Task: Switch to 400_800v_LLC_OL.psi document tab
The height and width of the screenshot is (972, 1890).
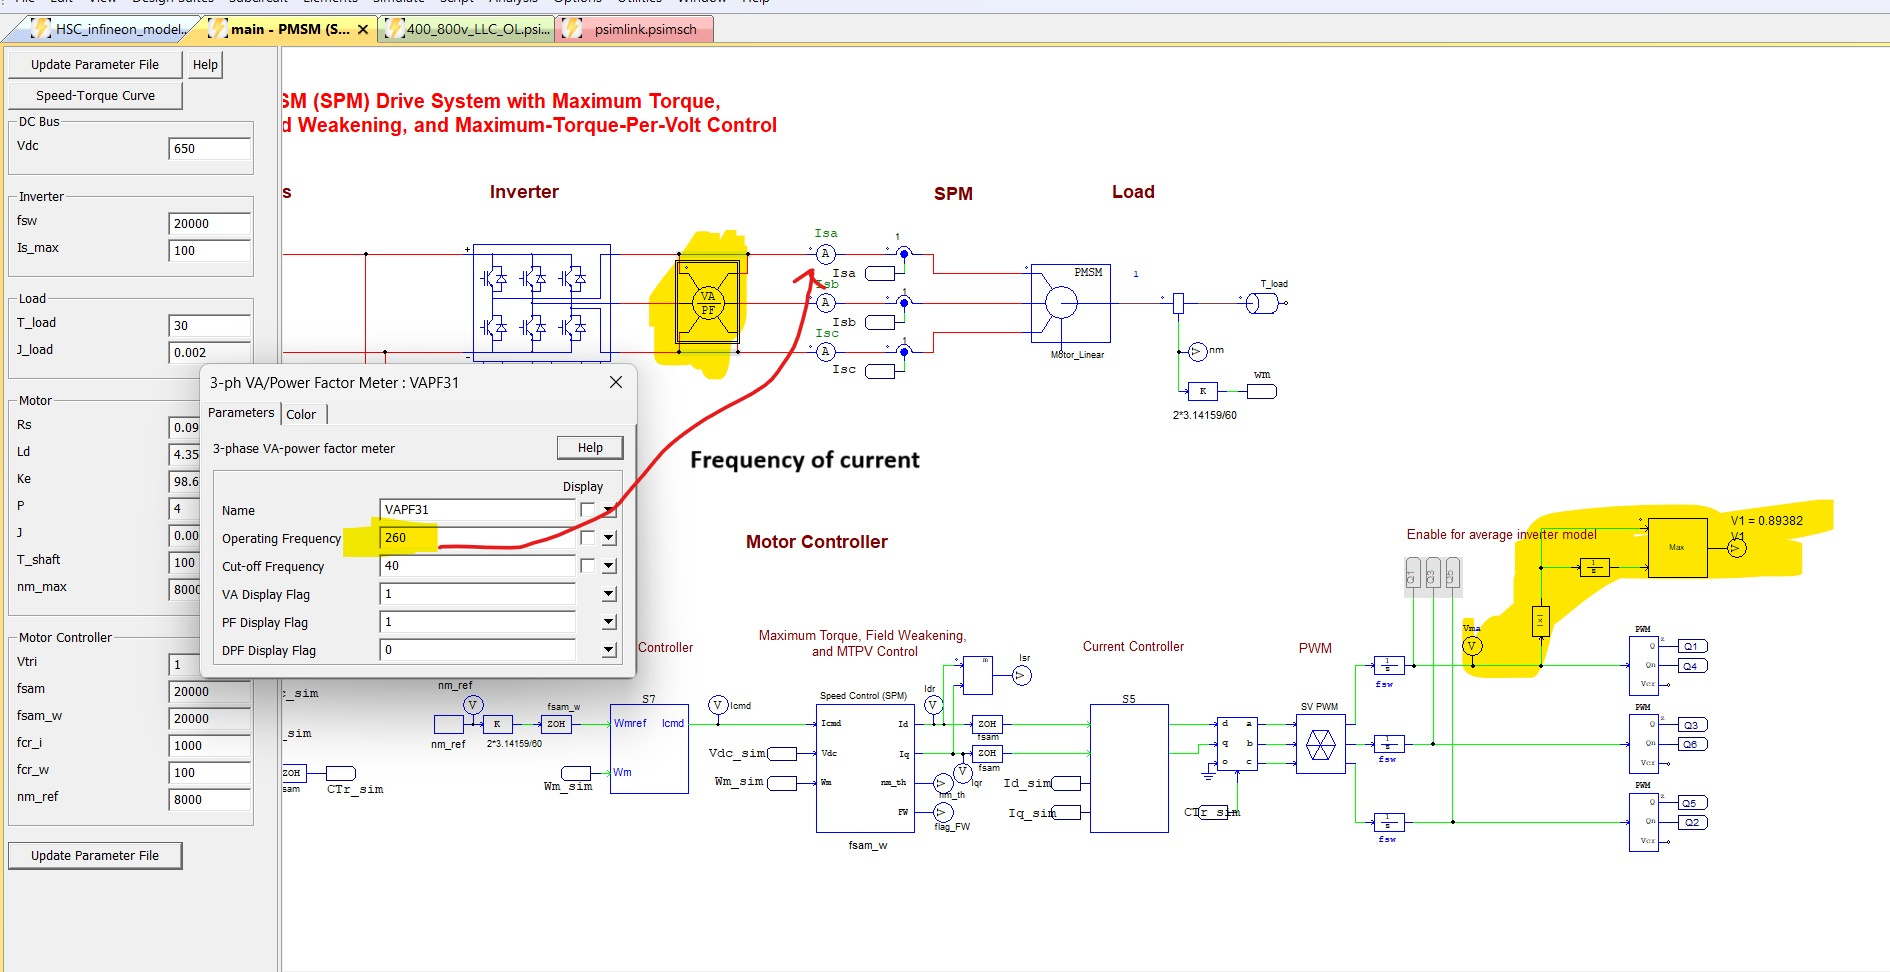Action: 468,29
